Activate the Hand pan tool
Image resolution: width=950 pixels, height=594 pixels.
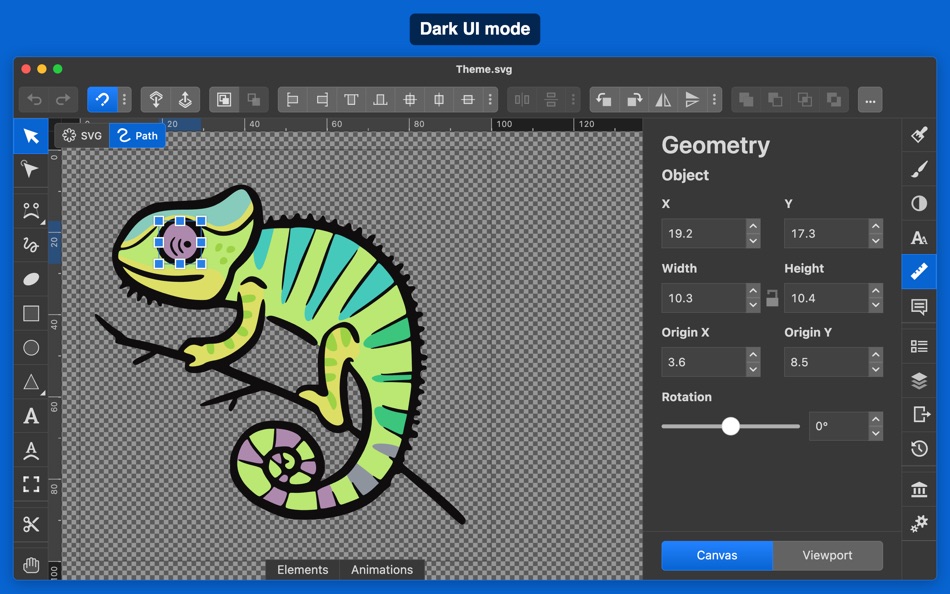pos(30,565)
